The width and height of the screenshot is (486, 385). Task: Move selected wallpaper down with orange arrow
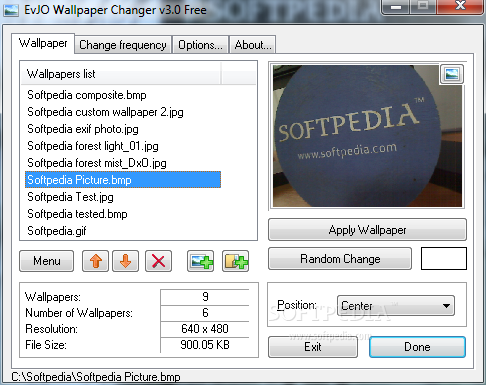point(125,261)
